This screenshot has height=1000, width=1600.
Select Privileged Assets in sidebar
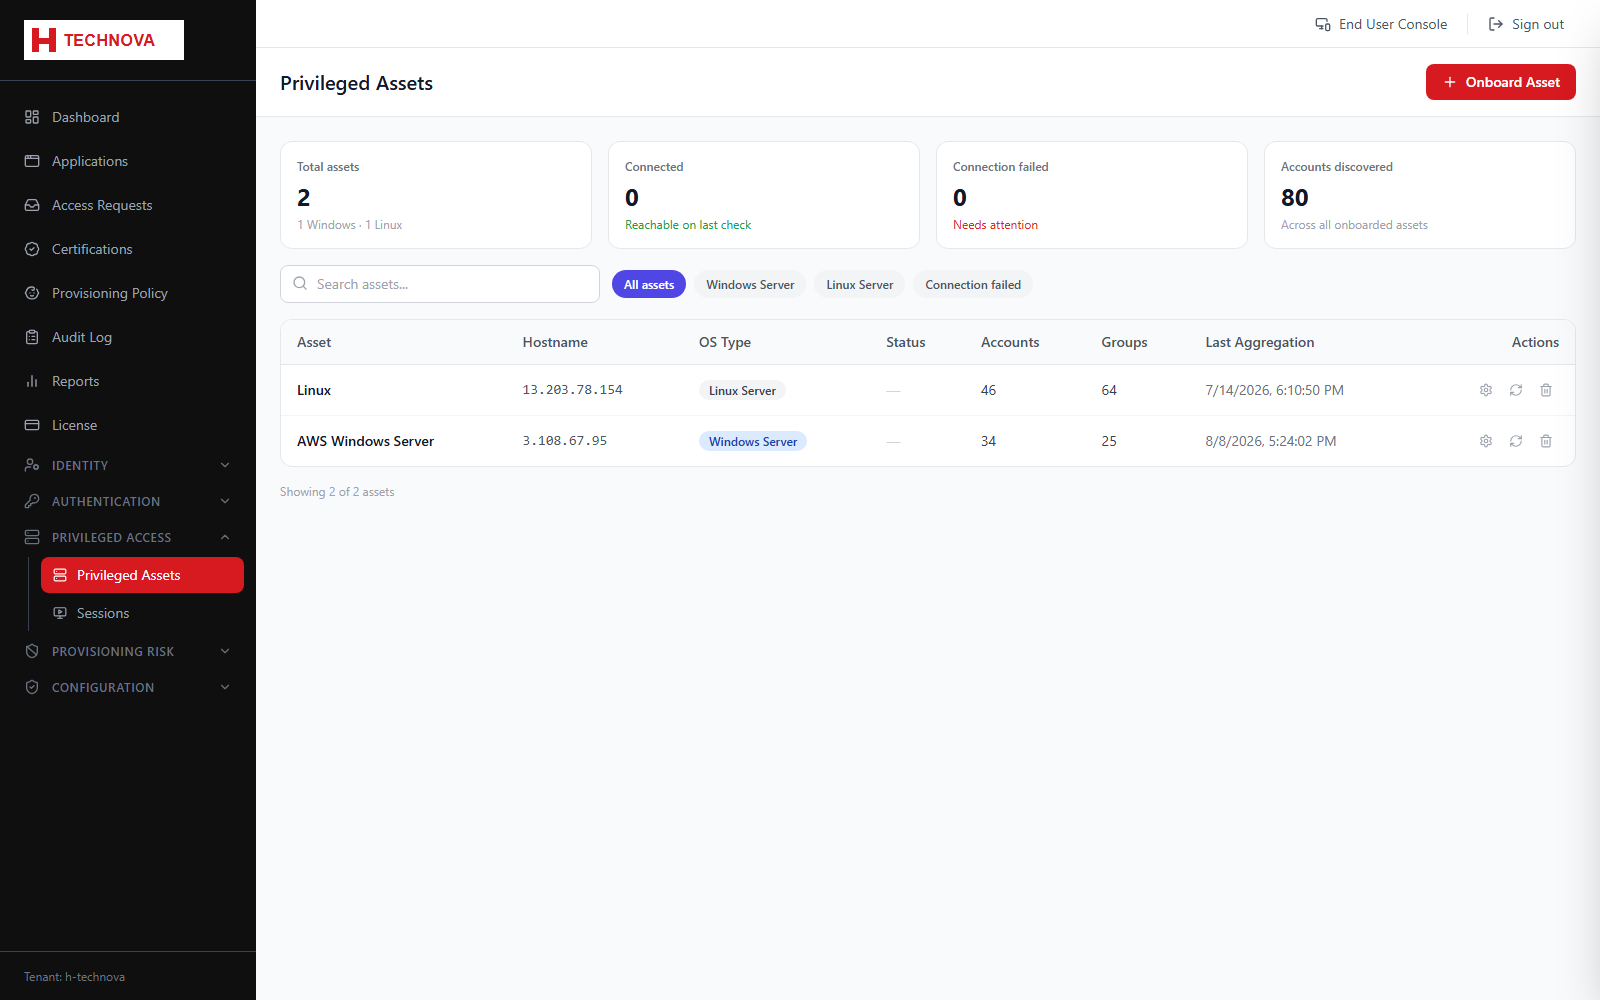pyautogui.click(x=142, y=575)
